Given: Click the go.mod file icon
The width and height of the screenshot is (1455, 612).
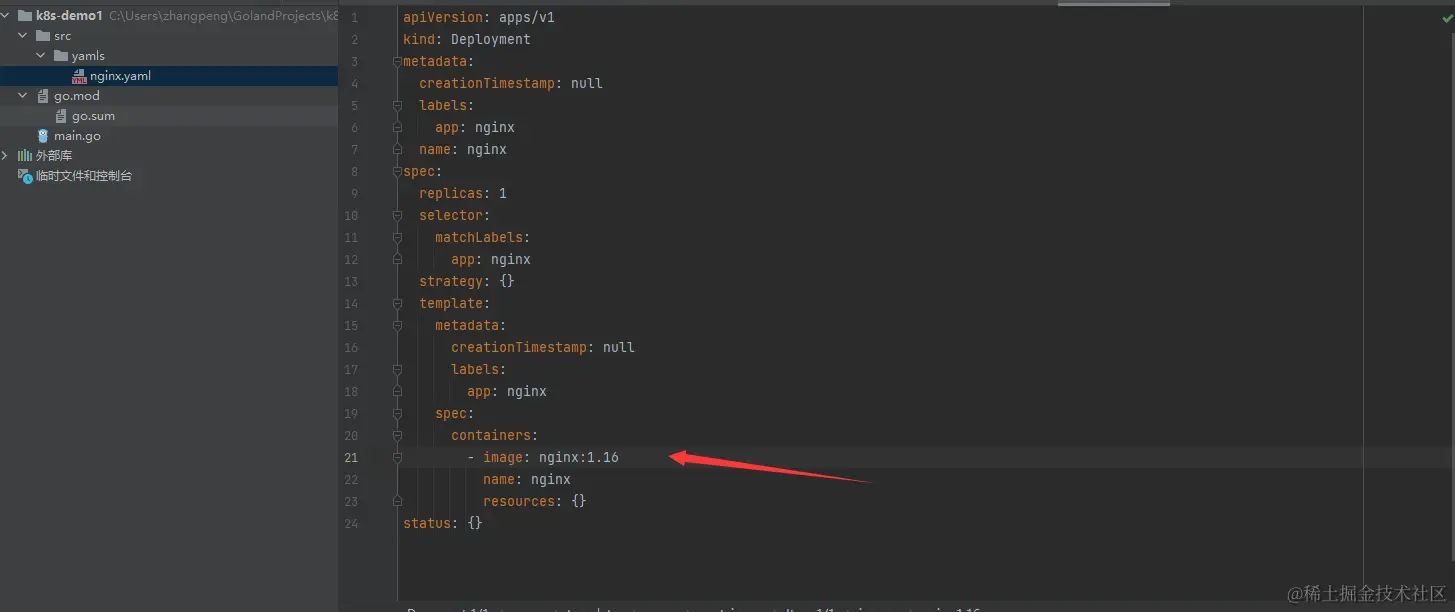Looking at the screenshot, I should click(x=43, y=96).
